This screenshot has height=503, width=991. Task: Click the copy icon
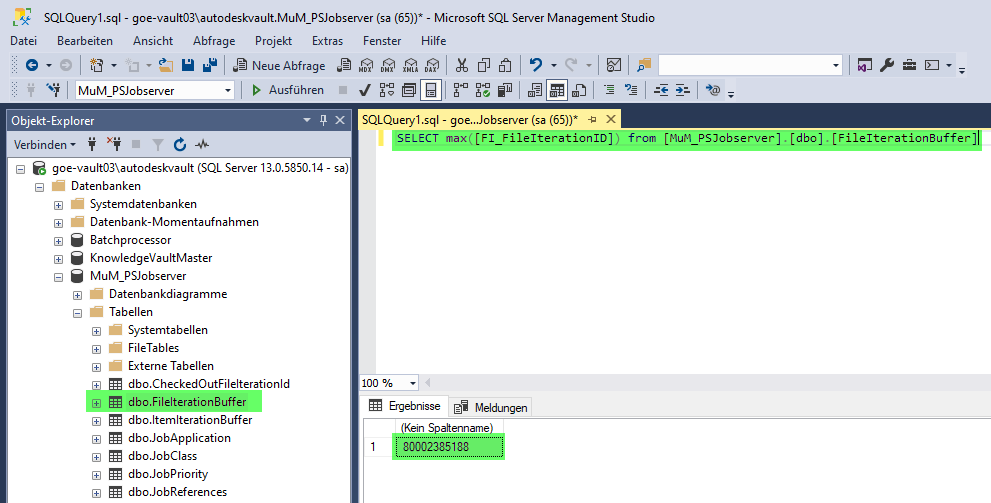click(x=484, y=65)
